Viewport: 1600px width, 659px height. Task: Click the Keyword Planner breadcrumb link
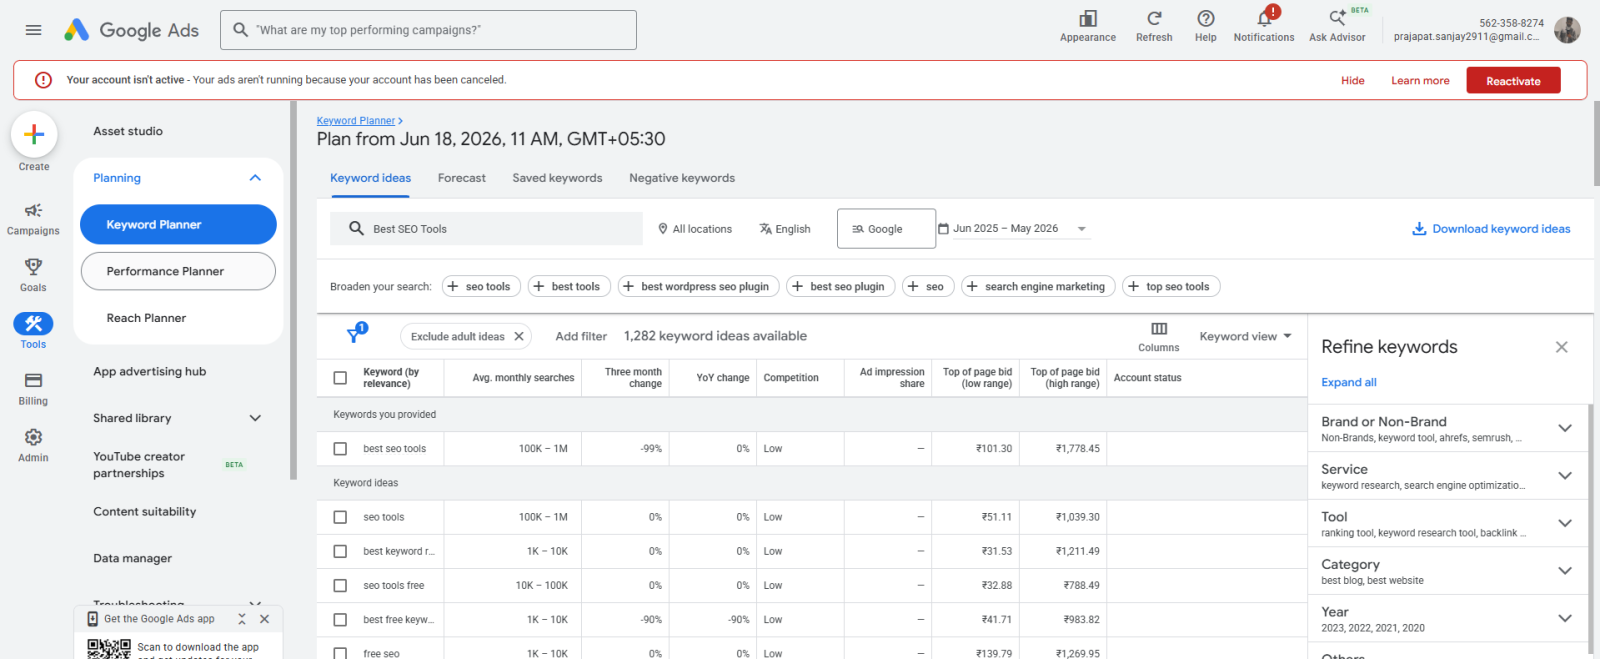[356, 121]
